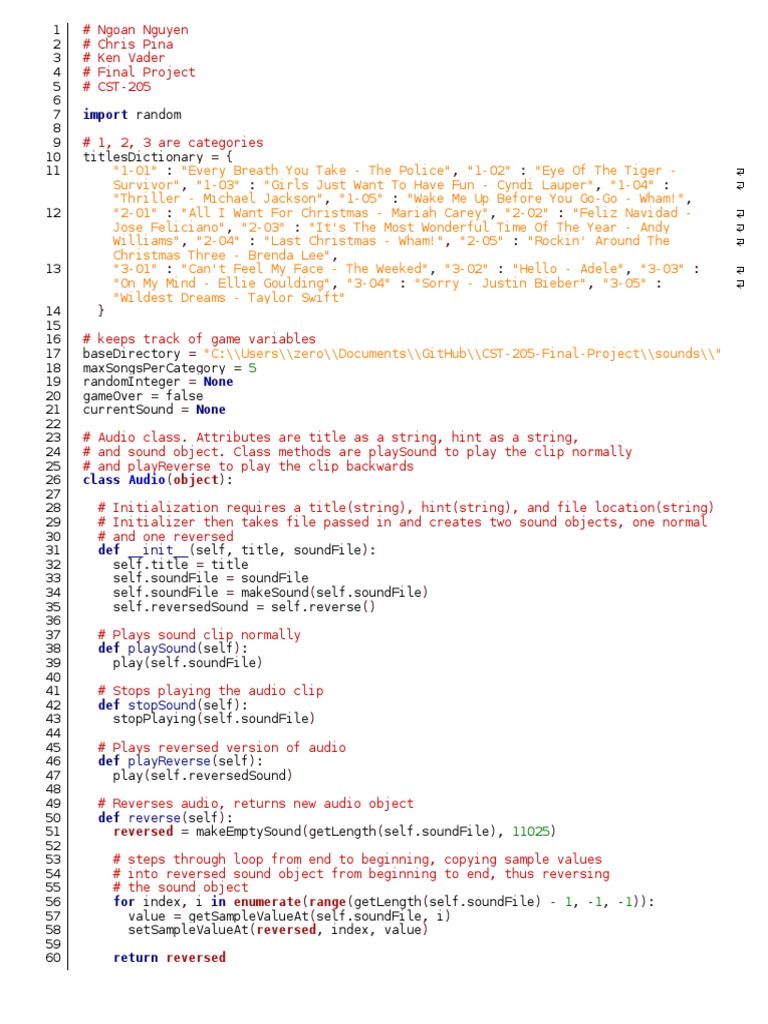Click line number 26 in the gutter
Viewport: 768px width, 1024px height.
click(x=54, y=480)
